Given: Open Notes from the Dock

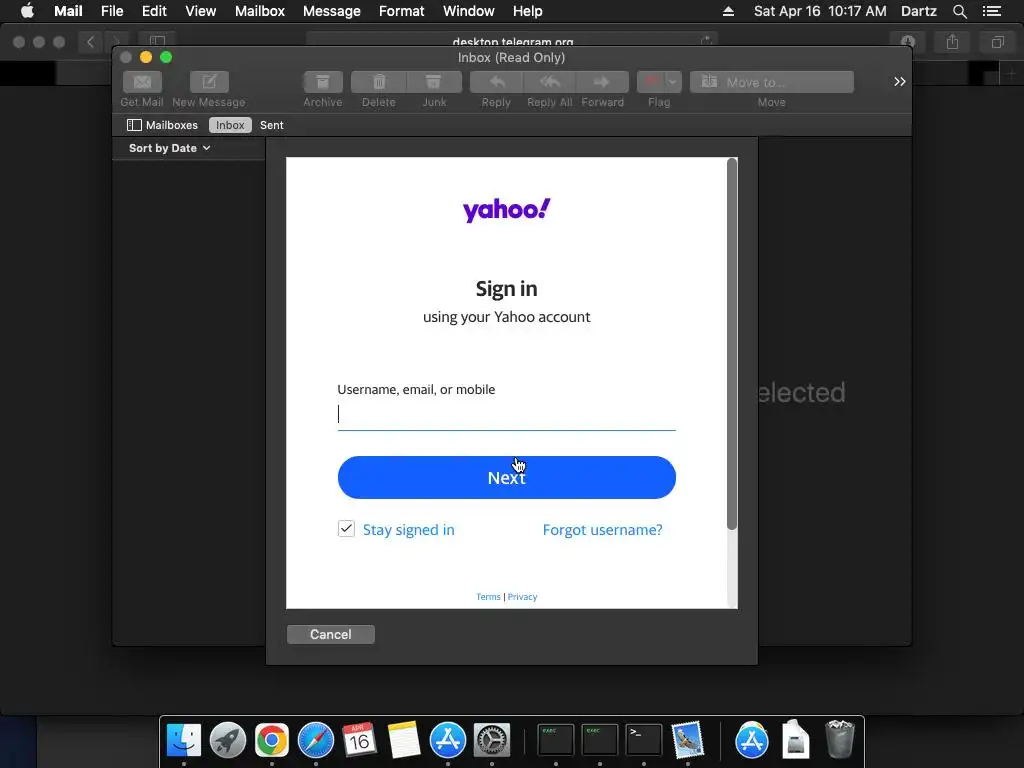Looking at the screenshot, I should tap(404, 741).
